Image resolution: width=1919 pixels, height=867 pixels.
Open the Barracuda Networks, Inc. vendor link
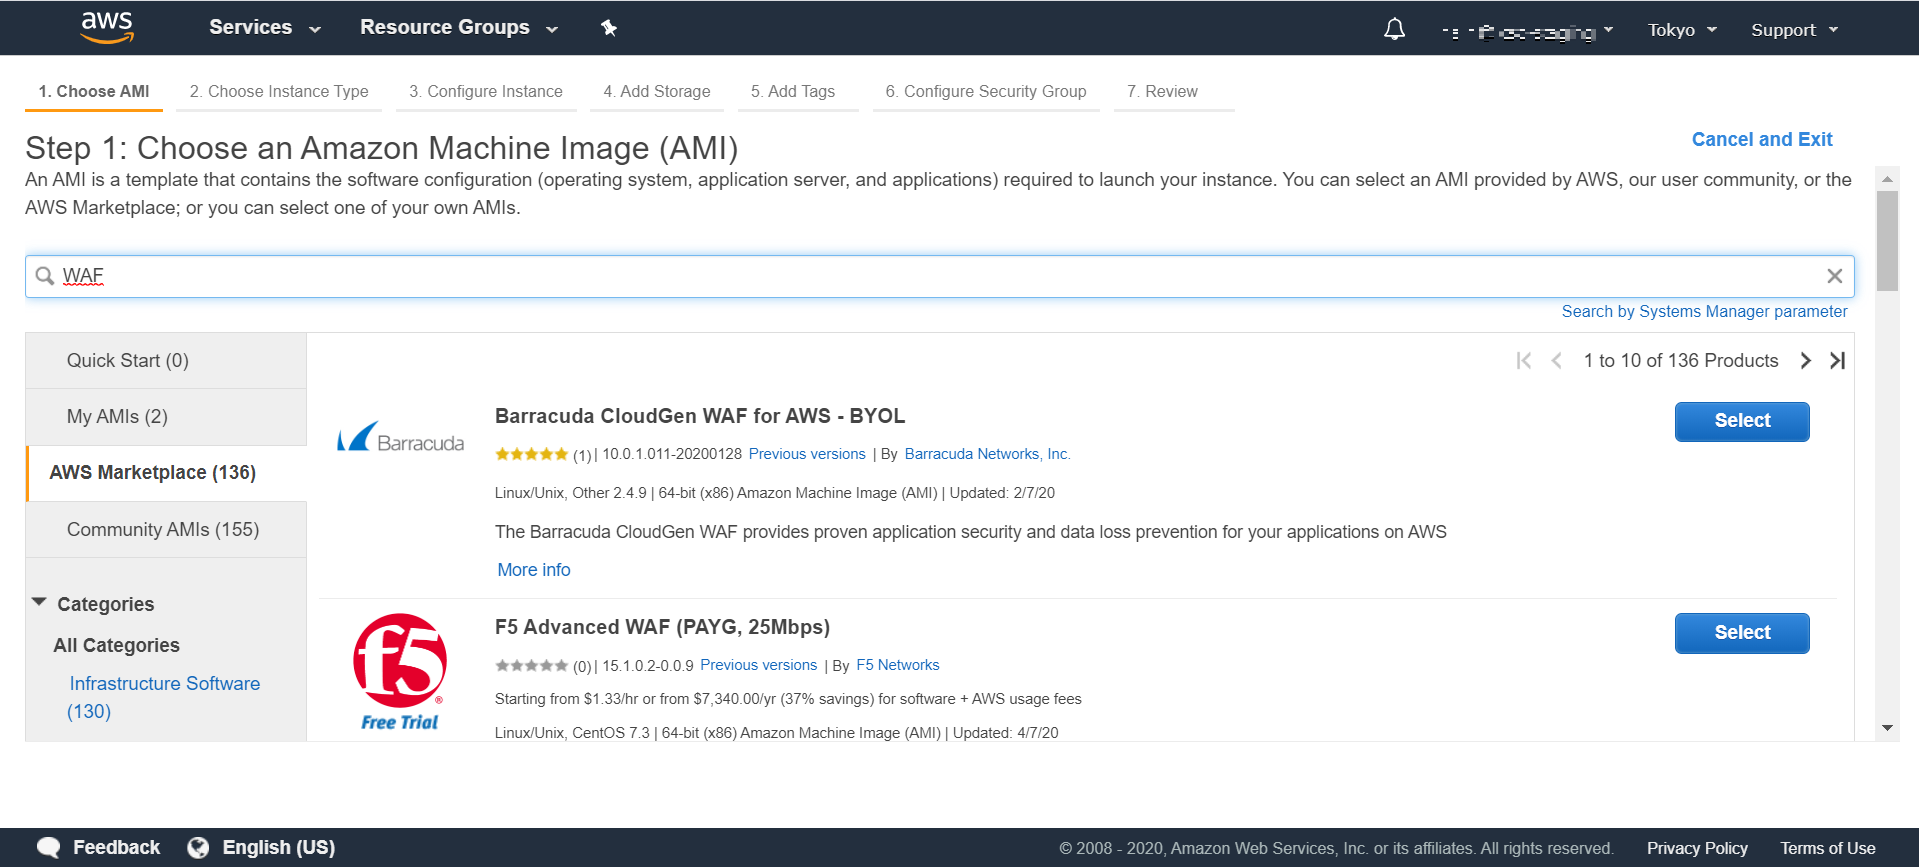[x=987, y=454]
